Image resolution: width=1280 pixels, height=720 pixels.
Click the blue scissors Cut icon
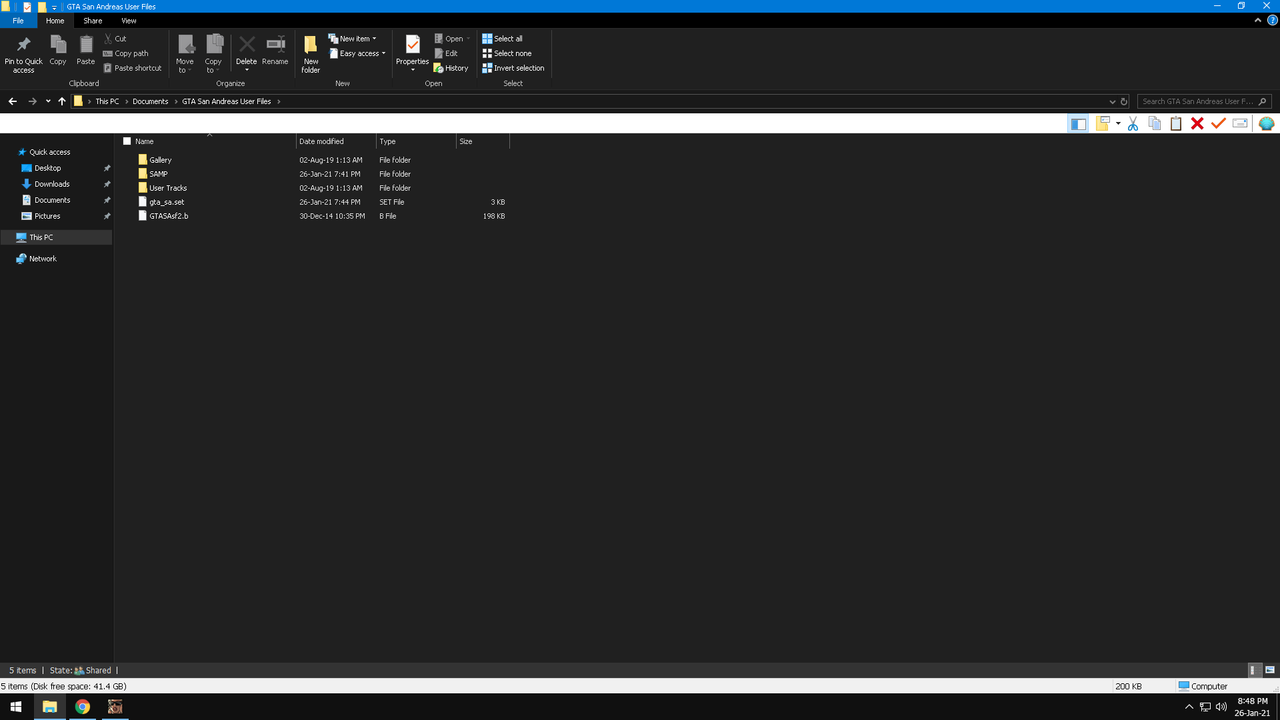click(1133, 124)
